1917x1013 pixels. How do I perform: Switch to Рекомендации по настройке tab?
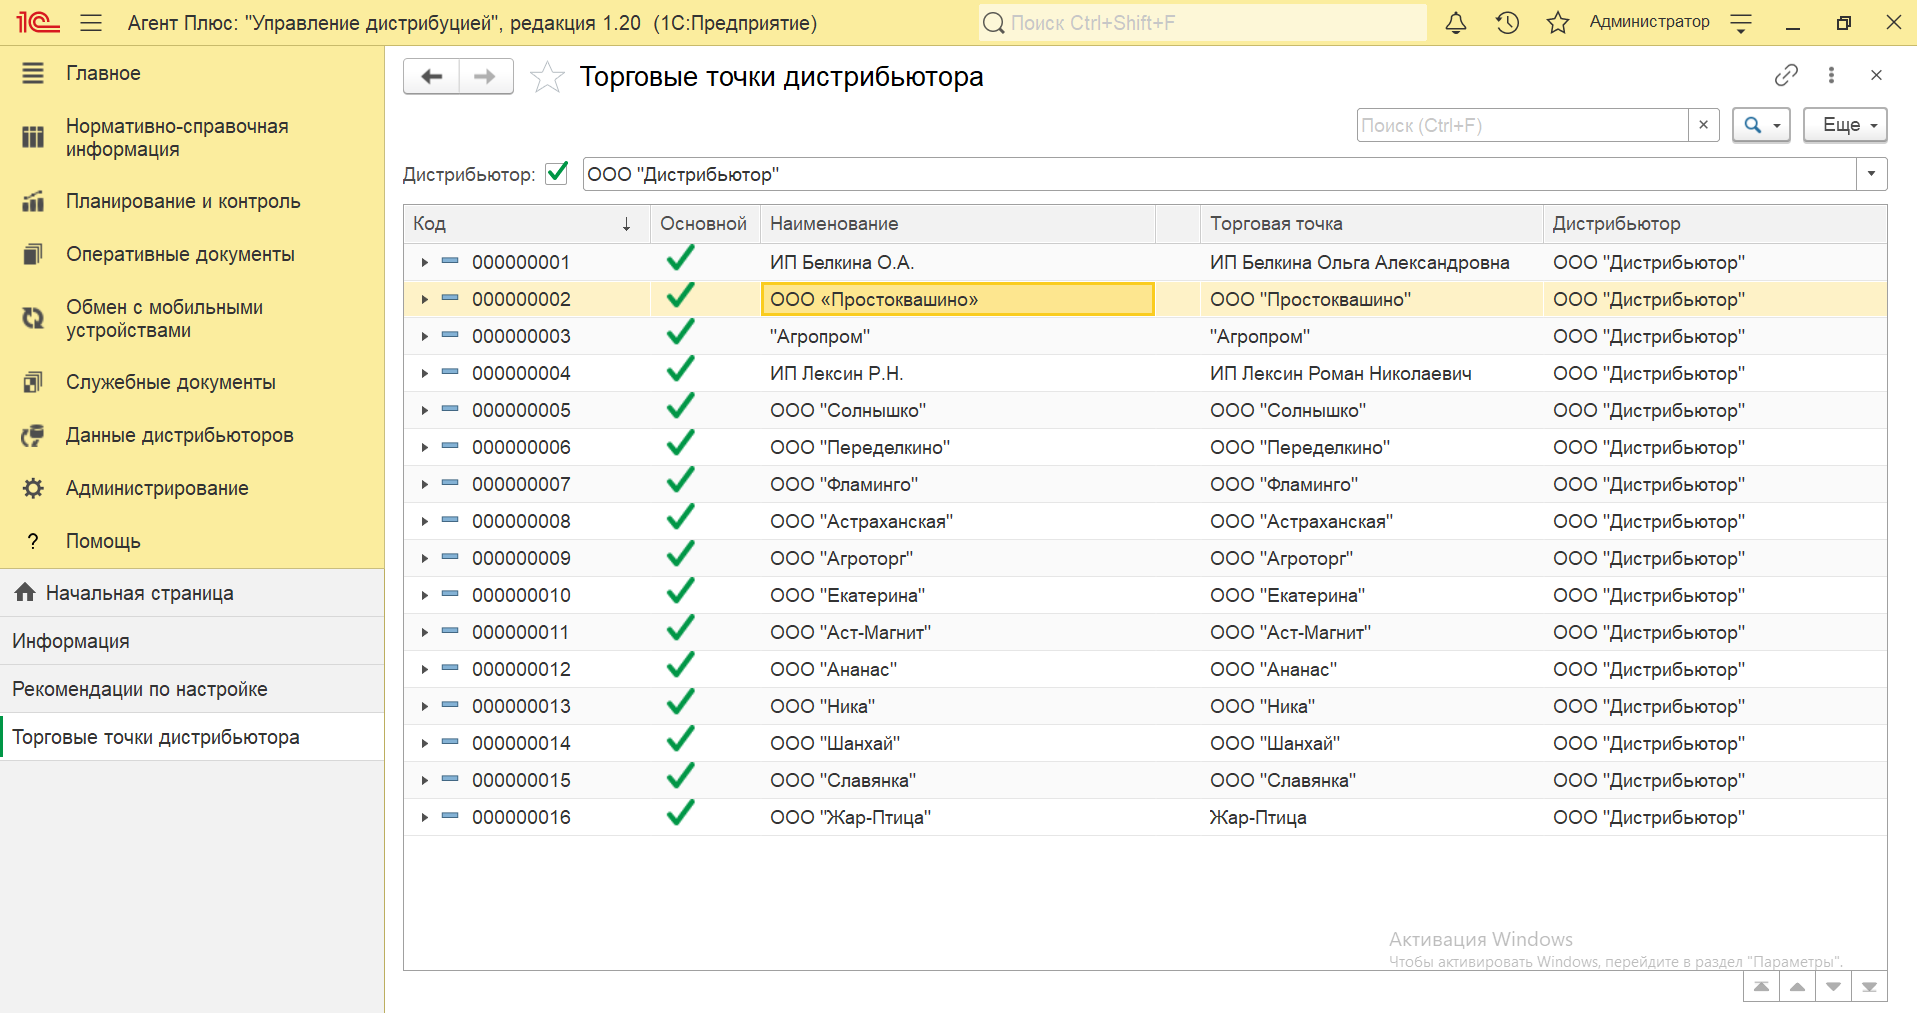192,689
